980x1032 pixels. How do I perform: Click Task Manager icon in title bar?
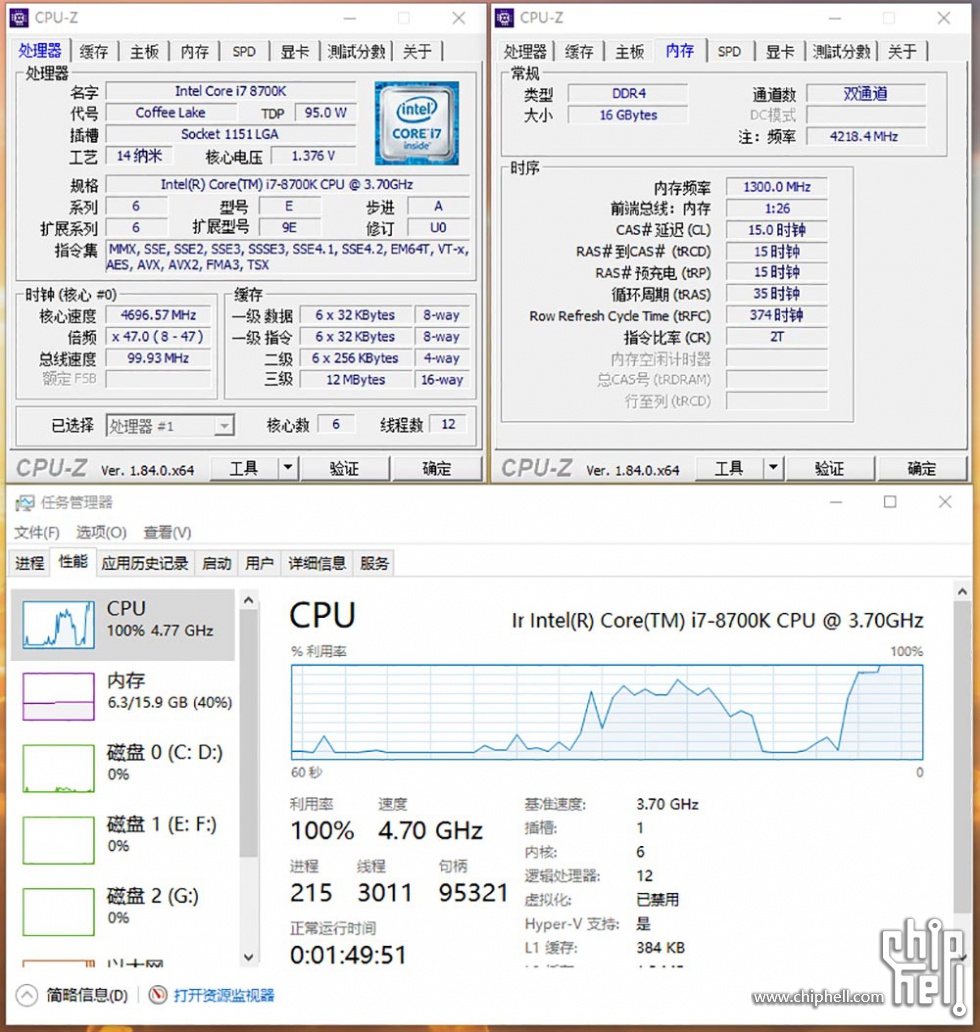pos(25,503)
